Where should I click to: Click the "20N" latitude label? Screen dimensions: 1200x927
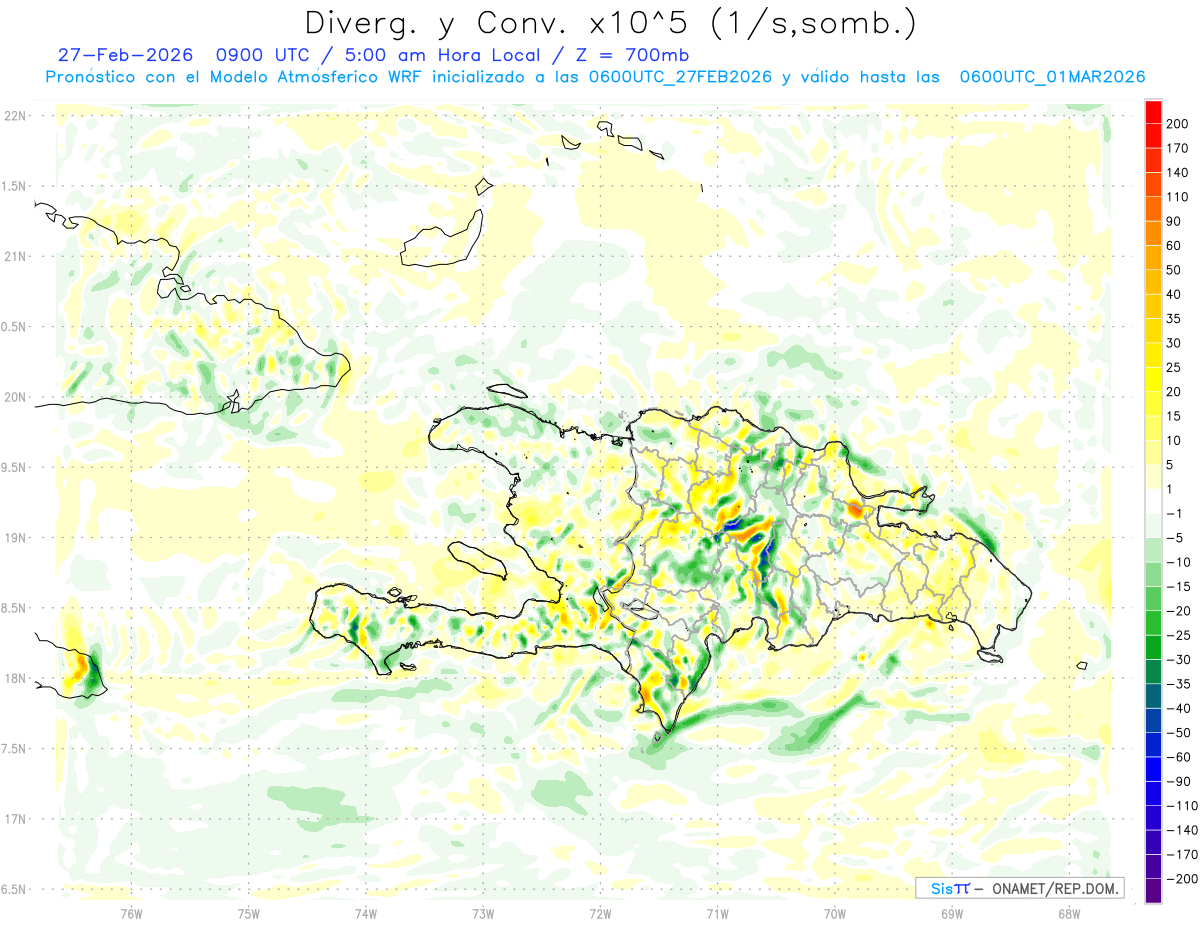click(15, 397)
